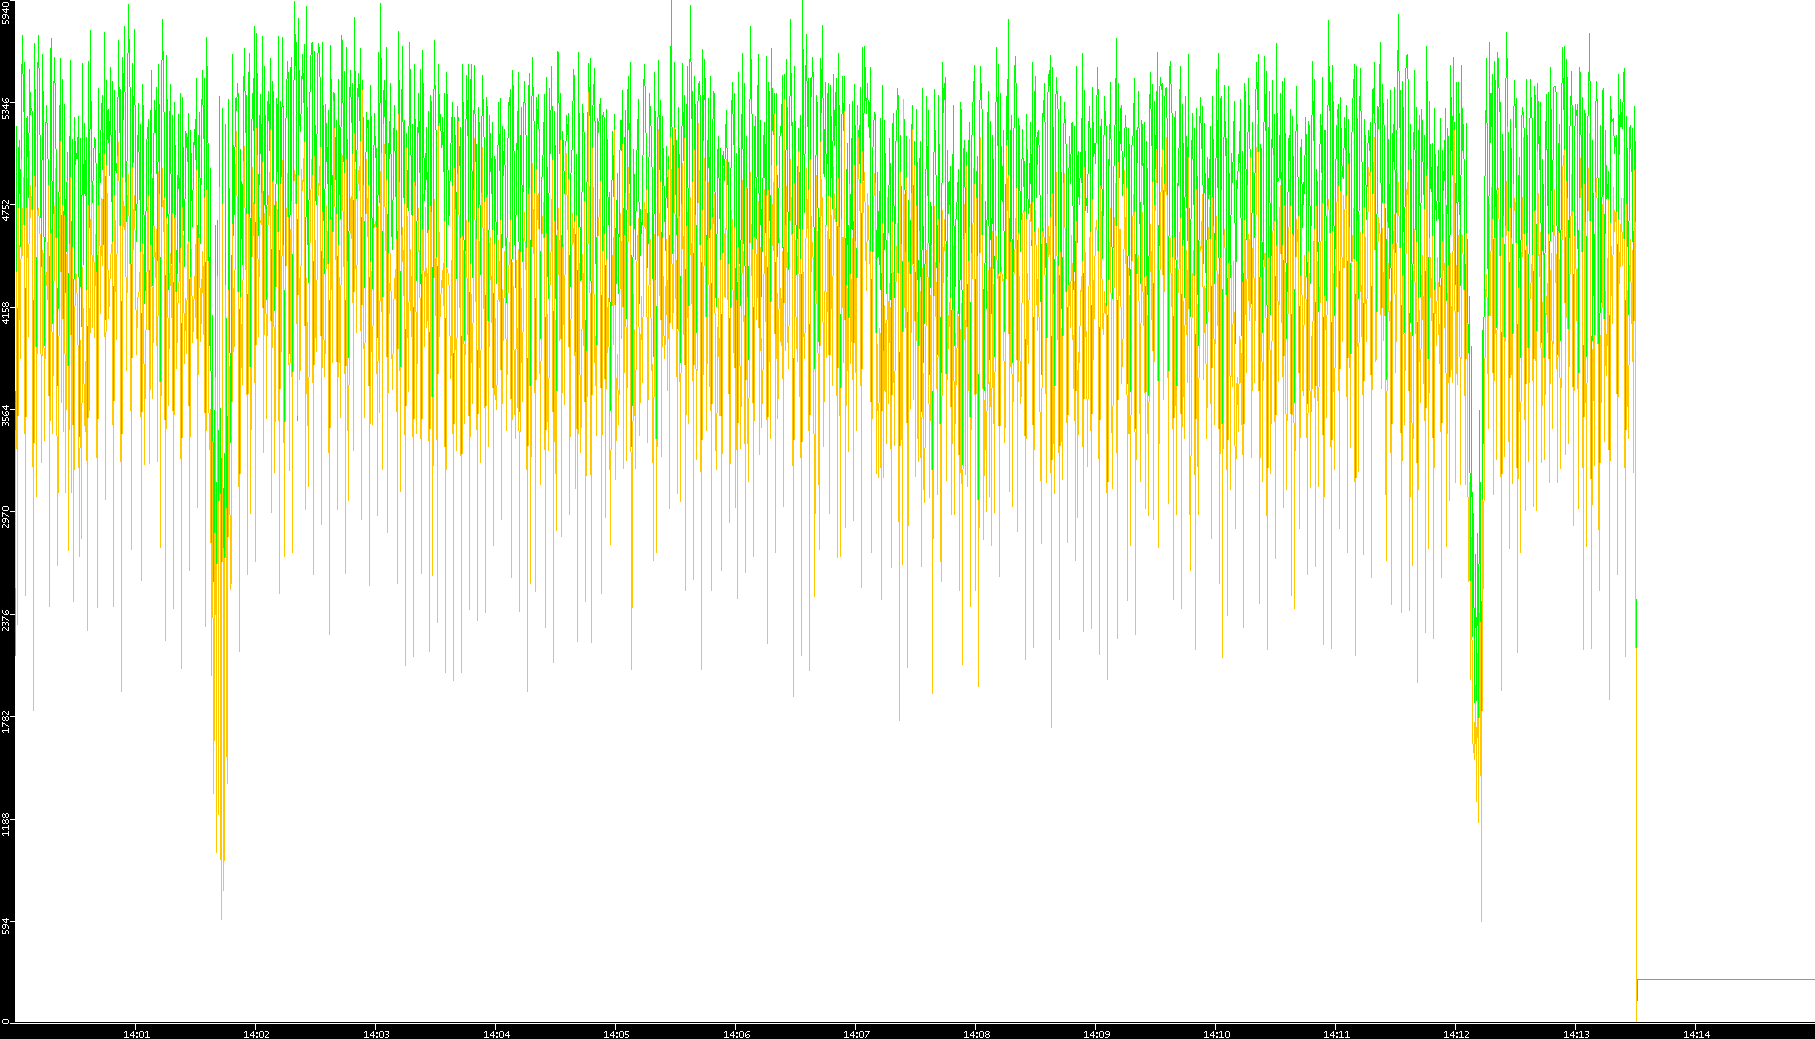Click the 3564 value axis label
Screen dimensions: 1815x1039
coord(6,415)
